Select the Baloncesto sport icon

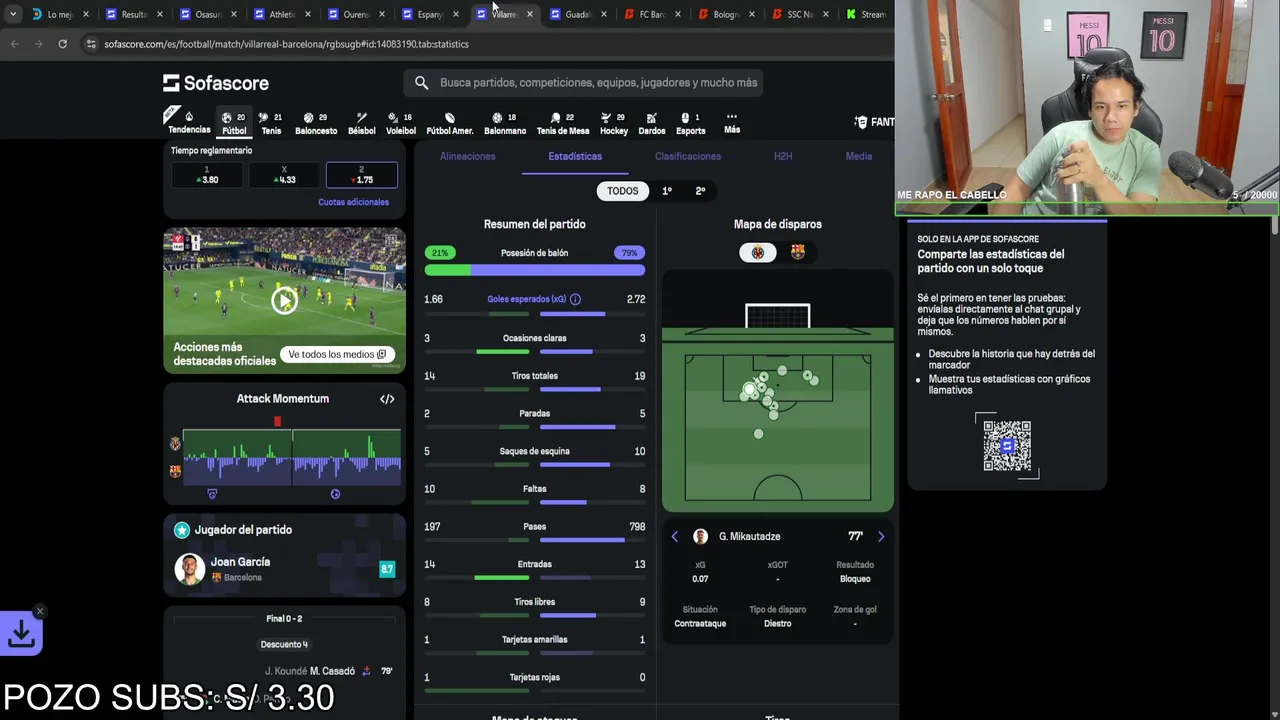316,123
